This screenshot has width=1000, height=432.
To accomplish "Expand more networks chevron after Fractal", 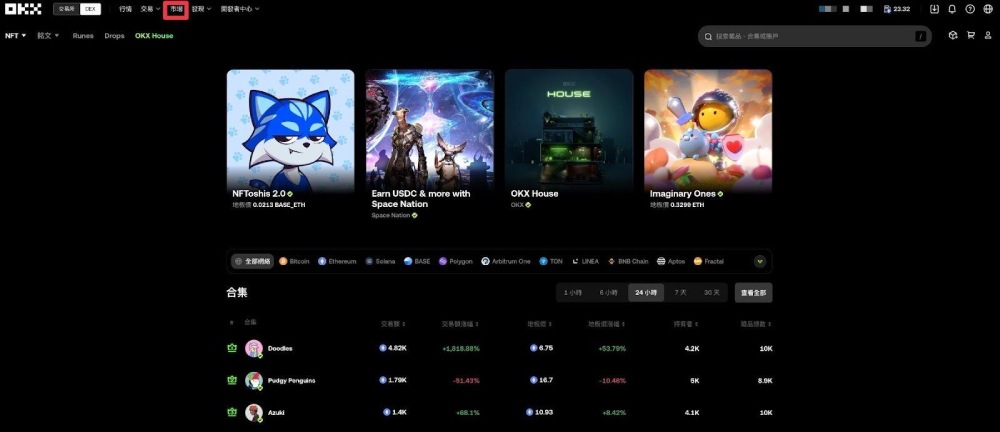I will click(760, 261).
